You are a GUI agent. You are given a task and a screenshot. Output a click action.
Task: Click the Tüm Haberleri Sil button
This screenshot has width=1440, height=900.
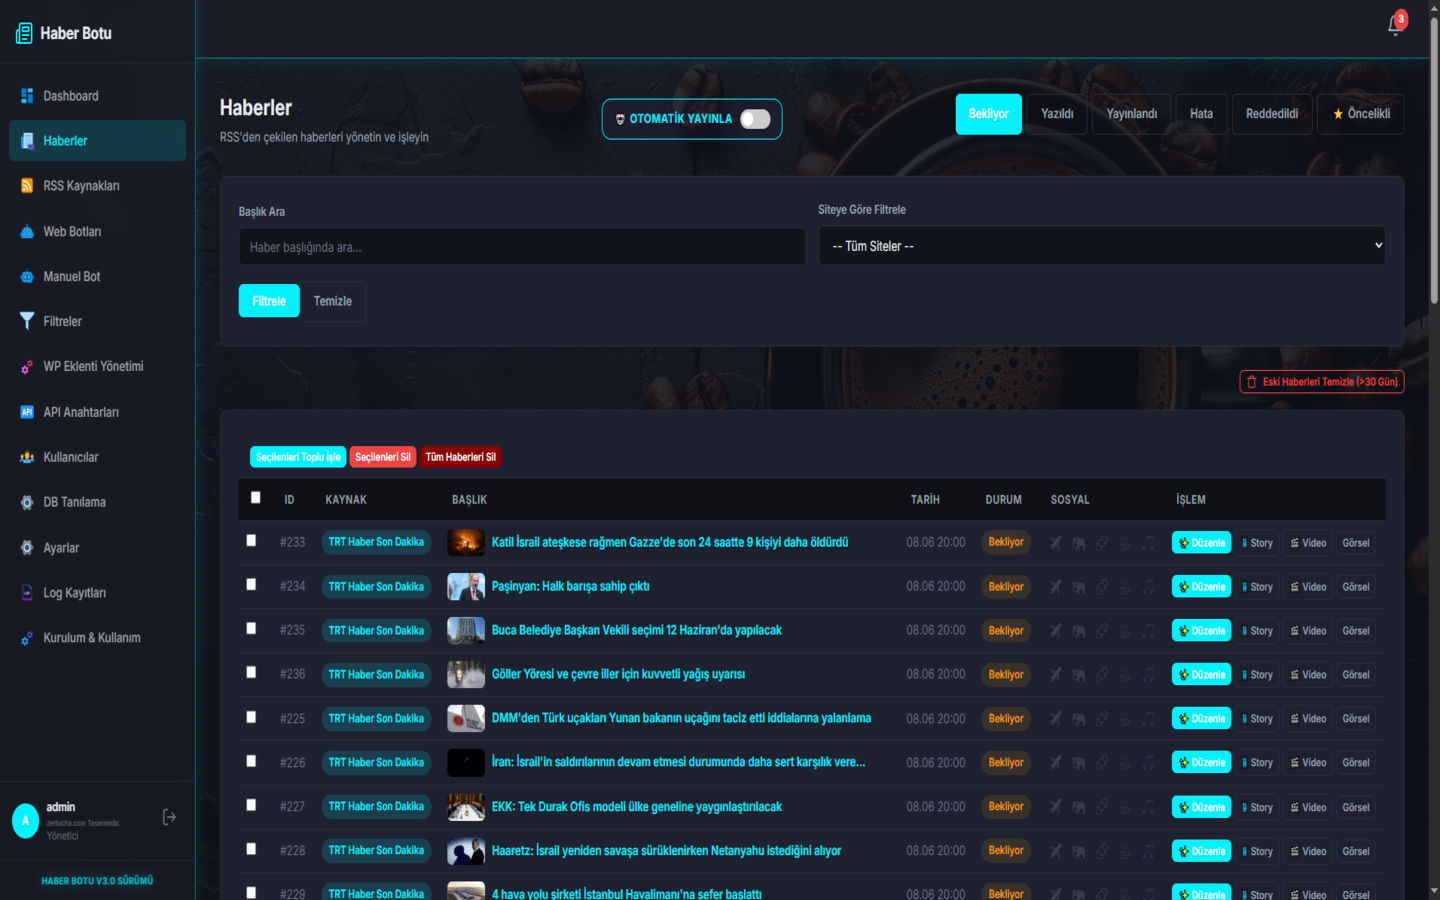461,457
